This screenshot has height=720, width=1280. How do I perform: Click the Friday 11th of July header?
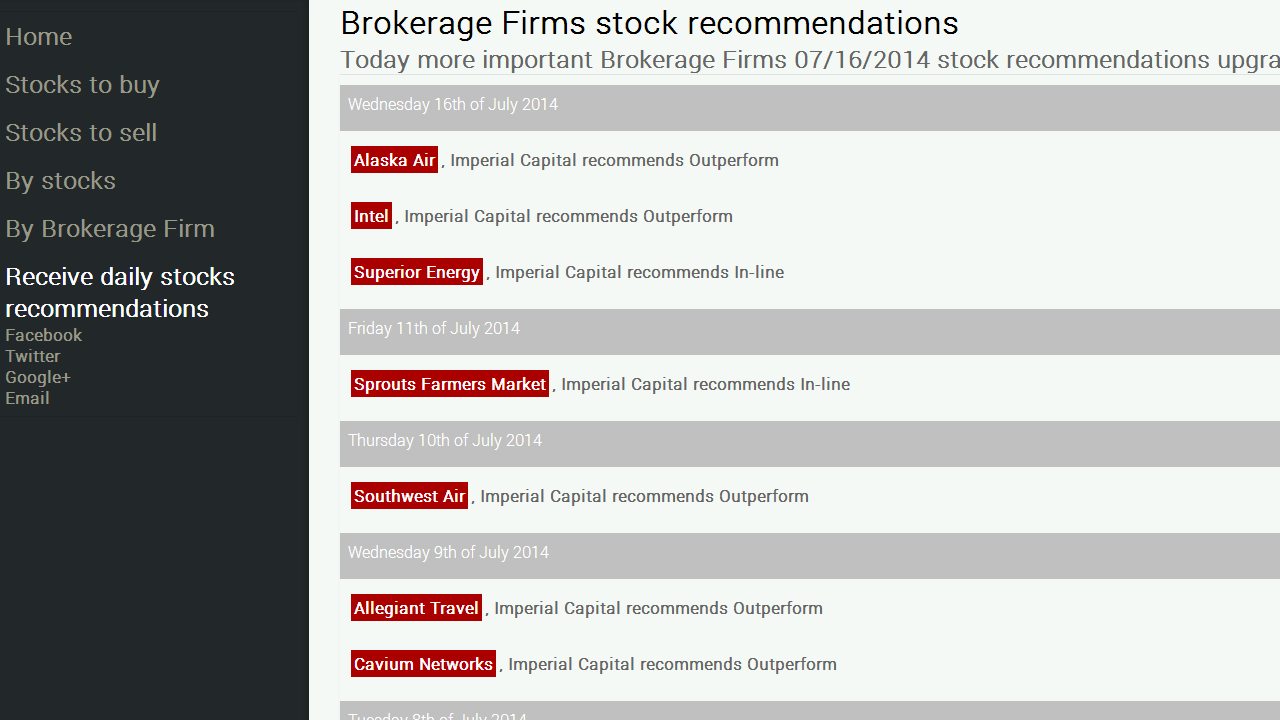pyautogui.click(x=433, y=328)
